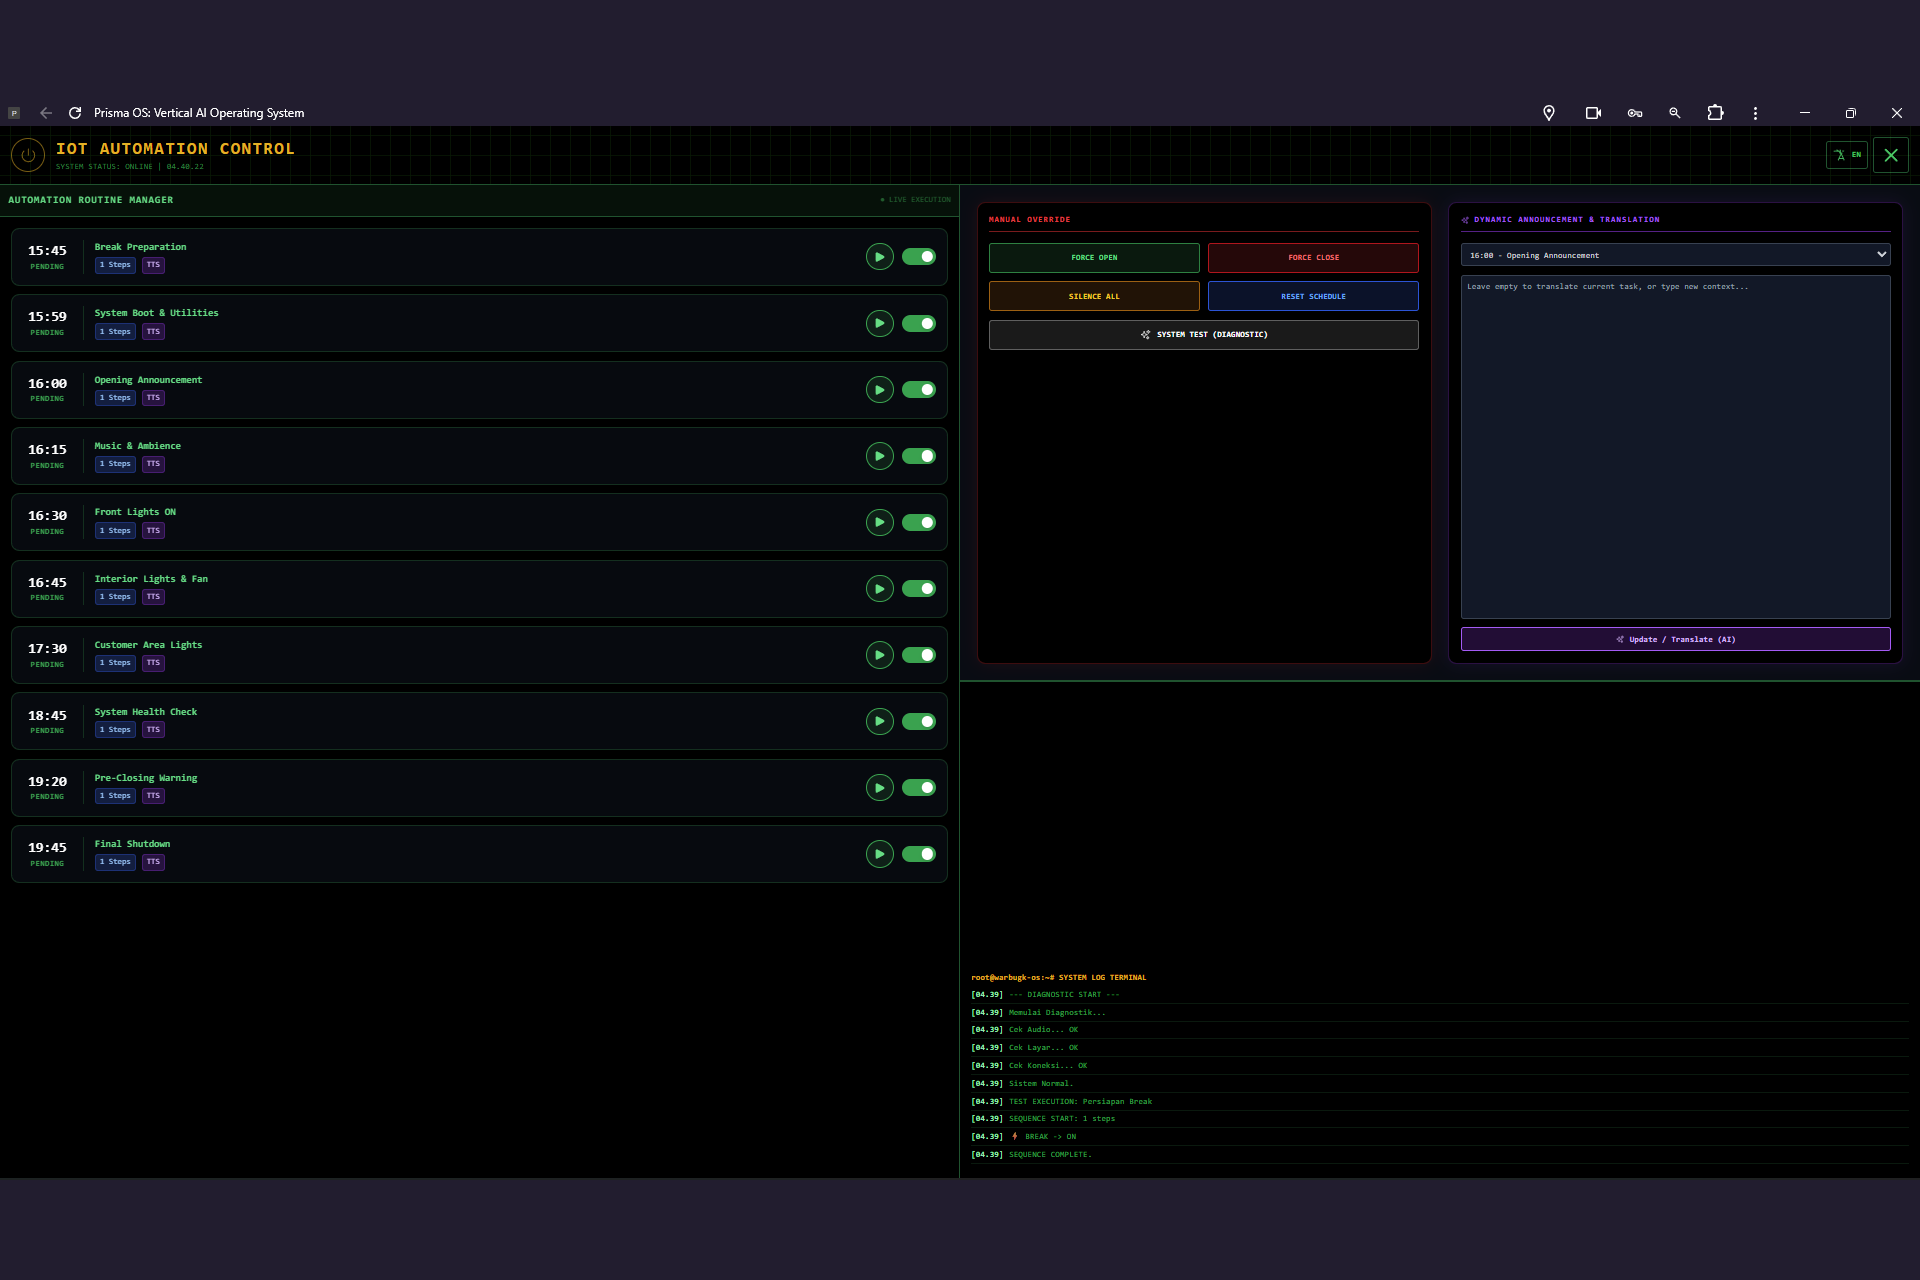Close the panel with green X icon
The height and width of the screenshot is (1280, 1920).
[1890, 155]
